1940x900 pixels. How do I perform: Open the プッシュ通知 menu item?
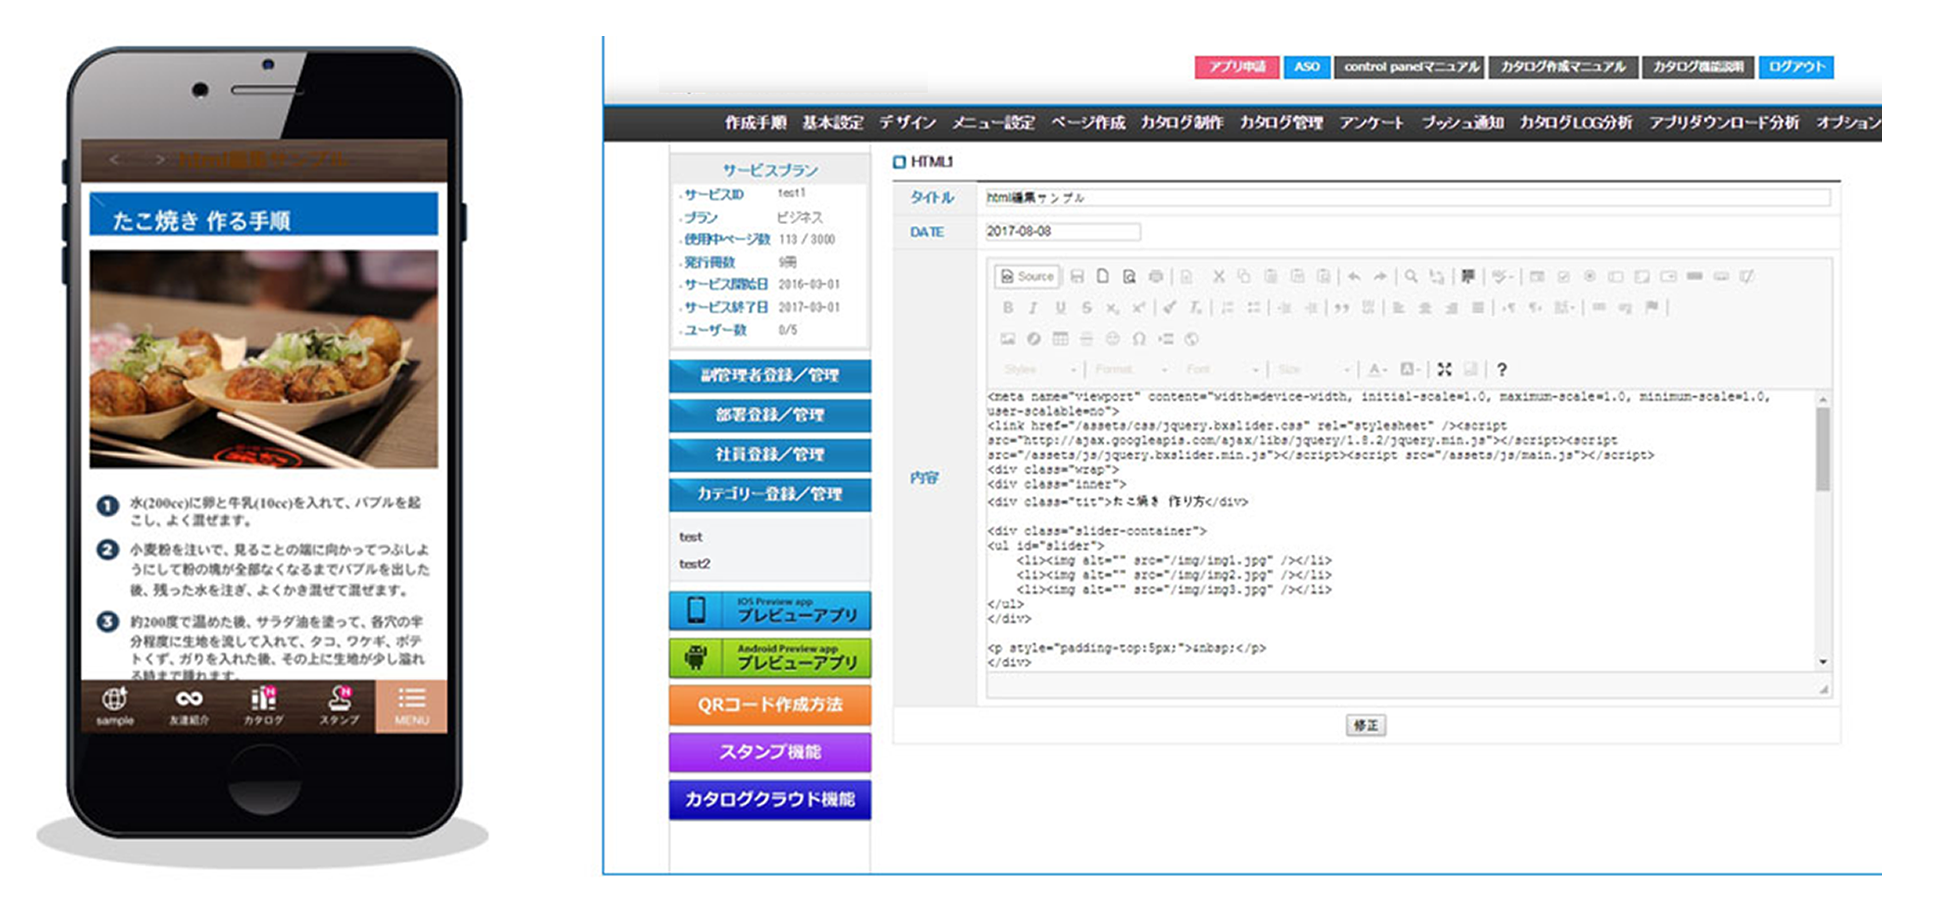point(1462,123)
